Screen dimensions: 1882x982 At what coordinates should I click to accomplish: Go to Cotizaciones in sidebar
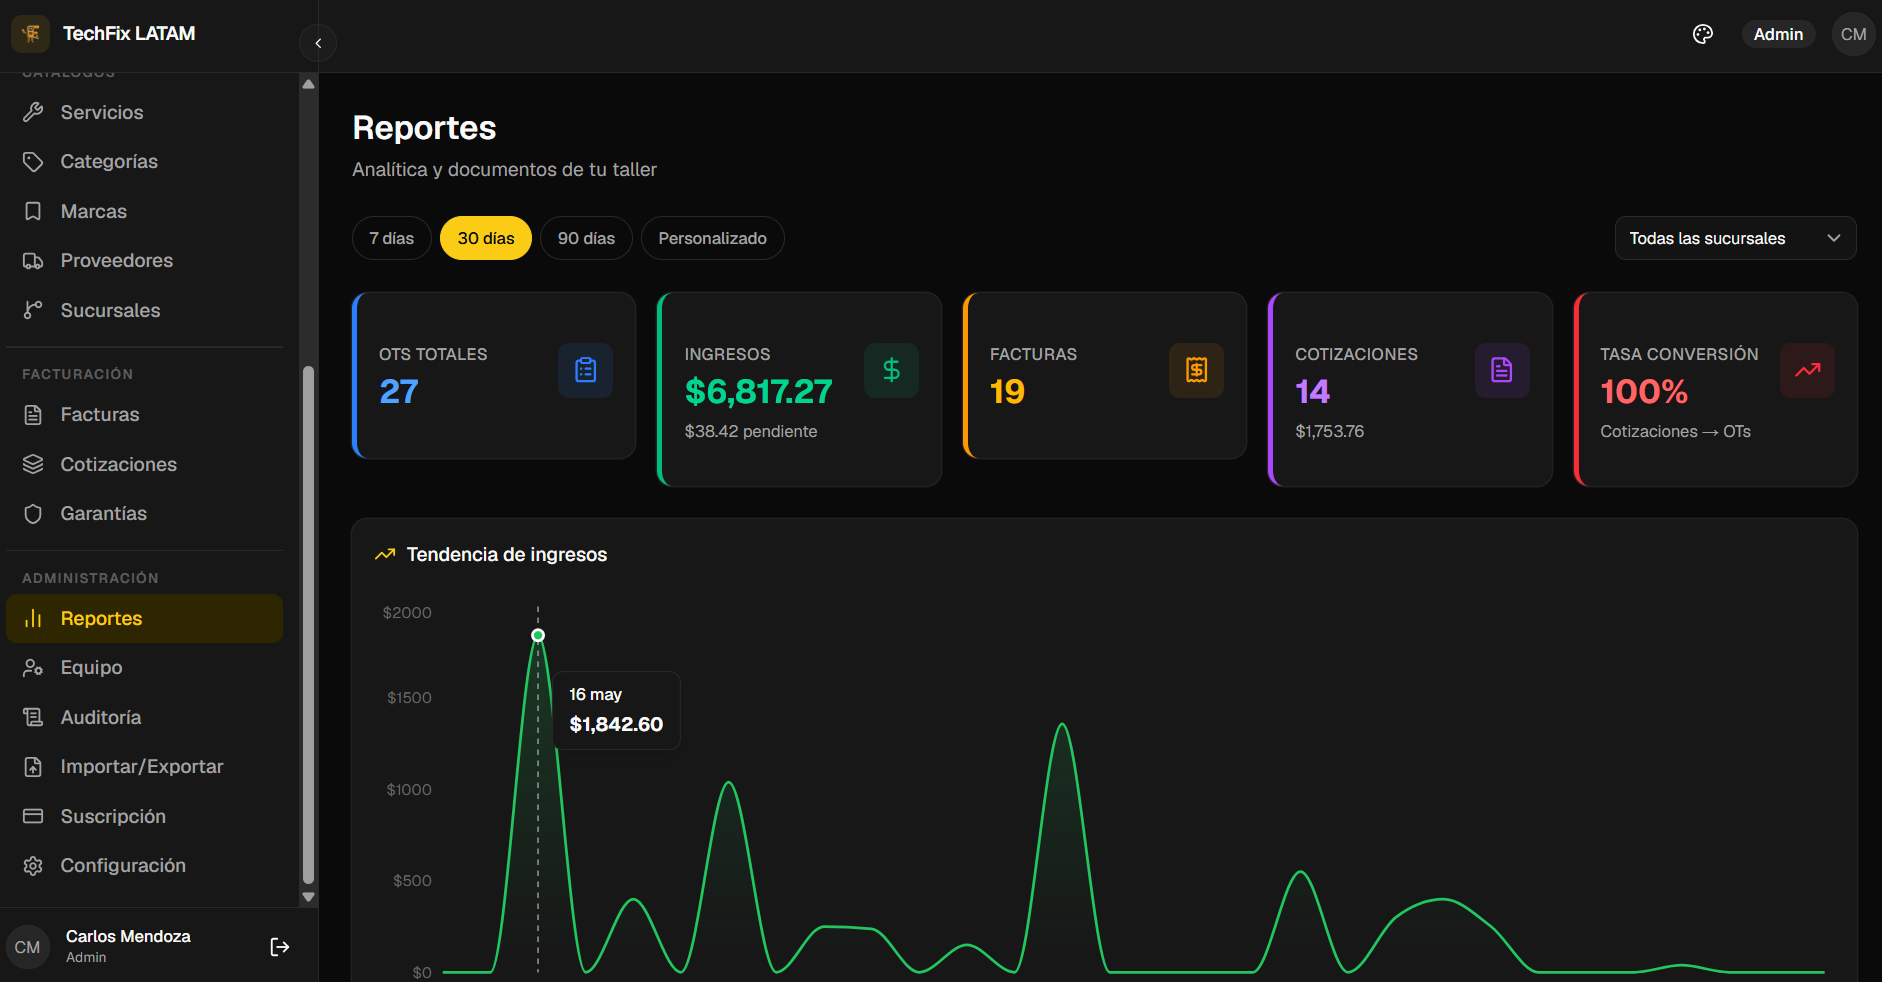144,464
